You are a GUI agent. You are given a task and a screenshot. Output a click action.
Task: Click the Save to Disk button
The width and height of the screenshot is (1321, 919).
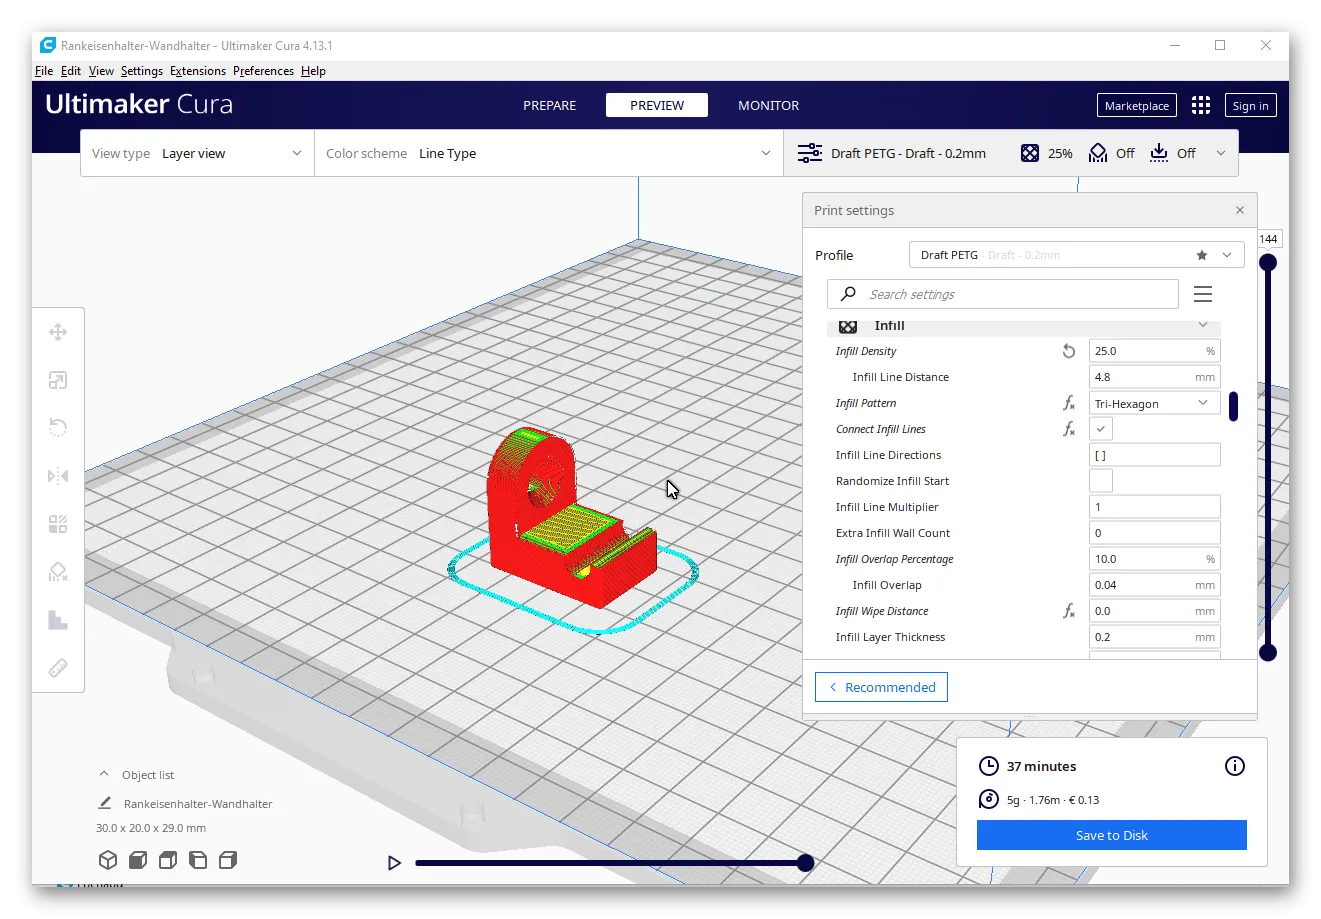(1111, 835)
